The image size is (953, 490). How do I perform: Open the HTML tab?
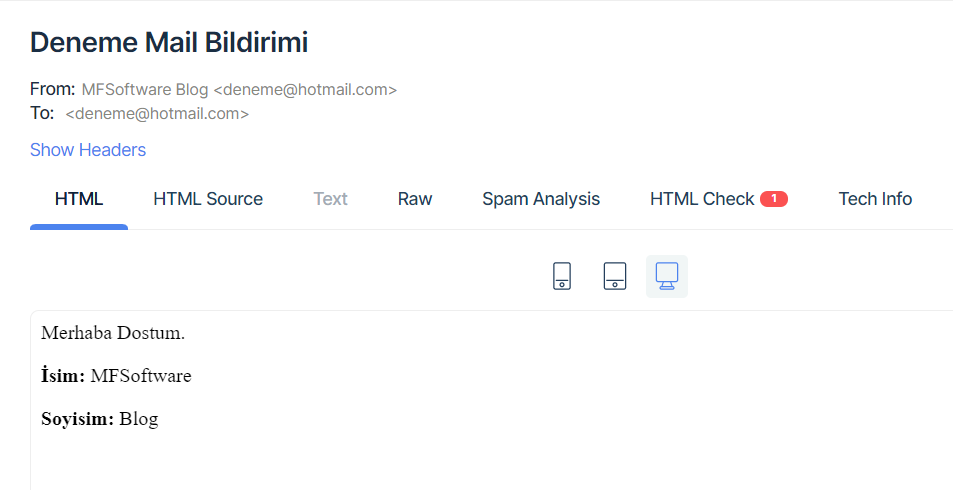[79, 199]
